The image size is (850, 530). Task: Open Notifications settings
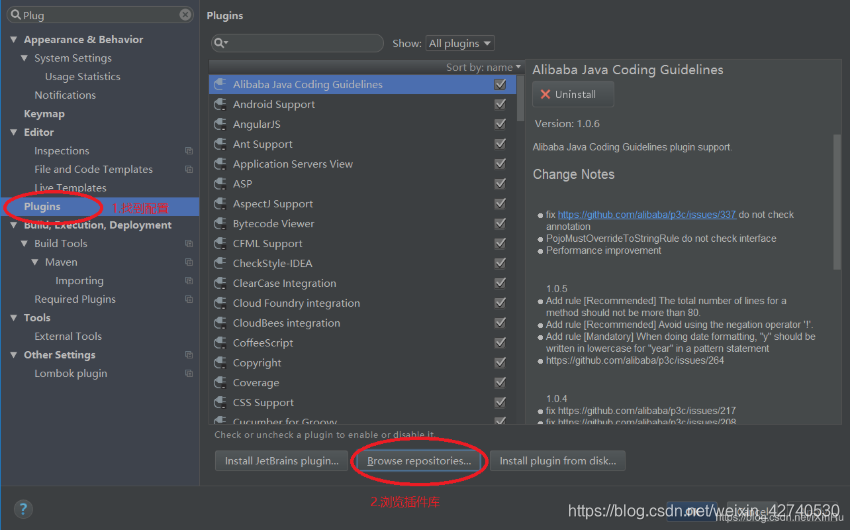pyautogui.click(x=65, y=95)
